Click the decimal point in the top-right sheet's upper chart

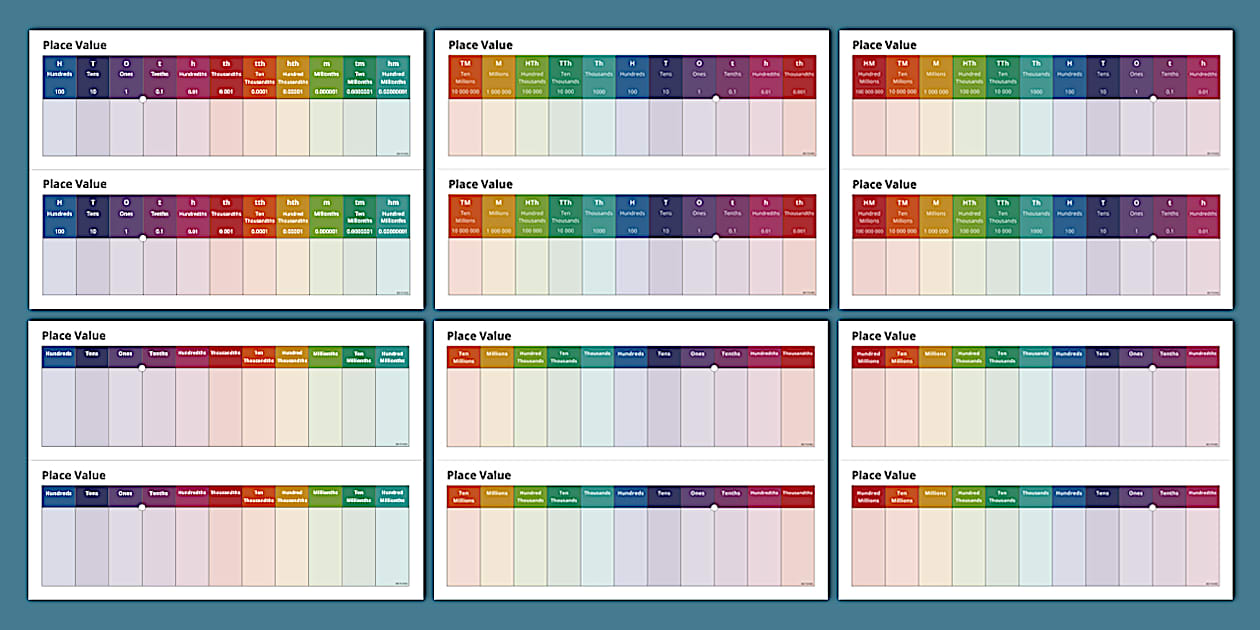click(1153, 99)
